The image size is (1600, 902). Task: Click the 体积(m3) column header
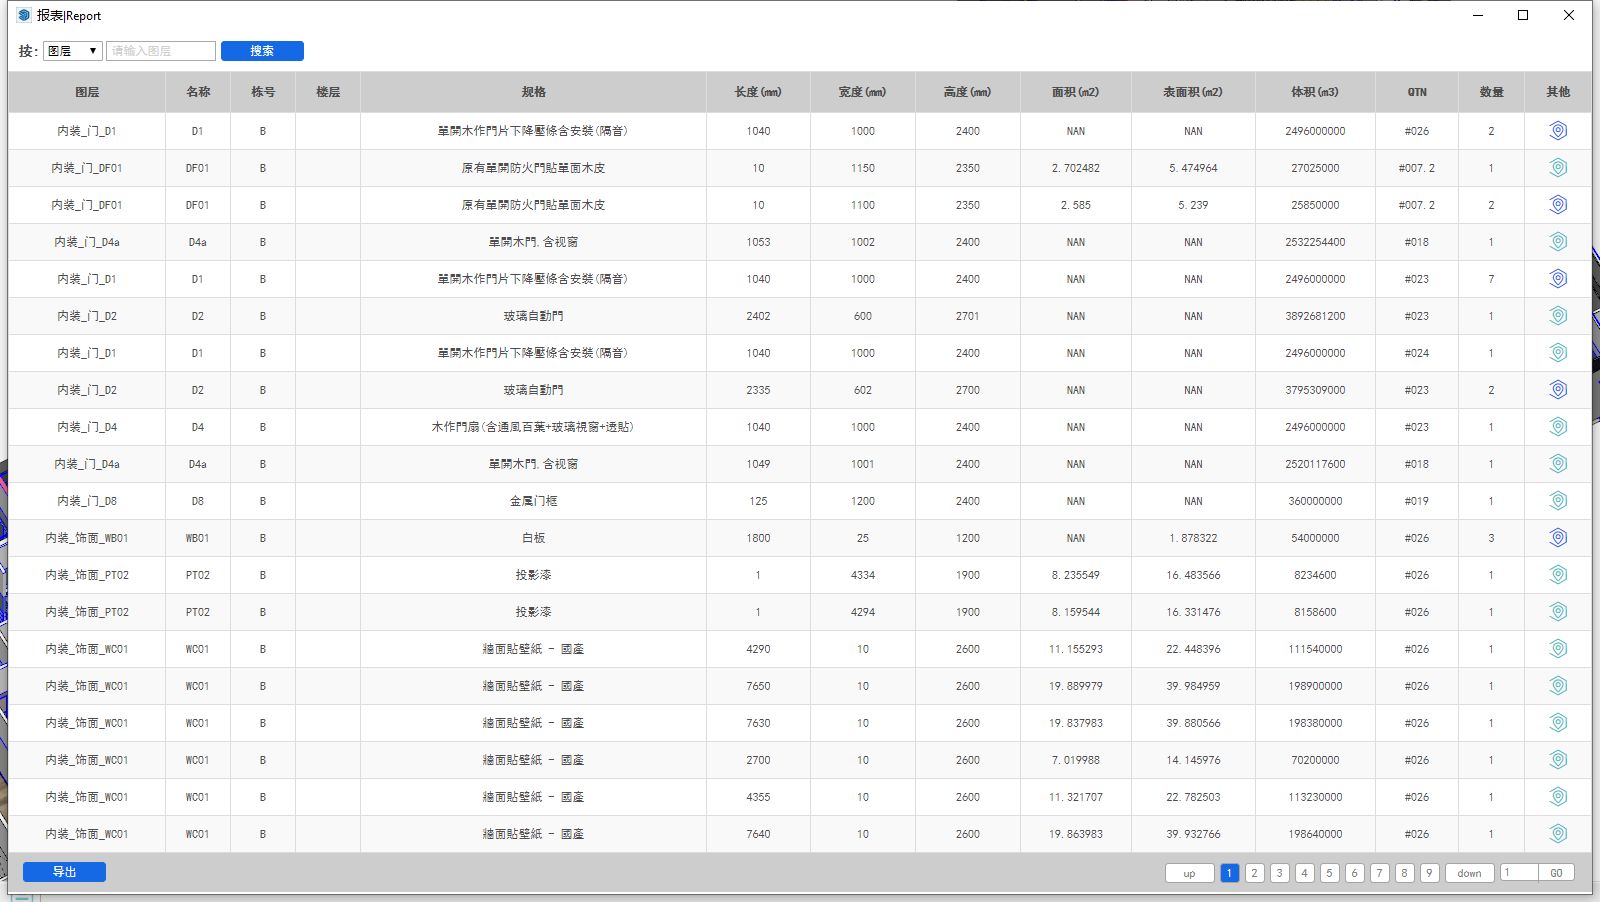coord(1314,92)
